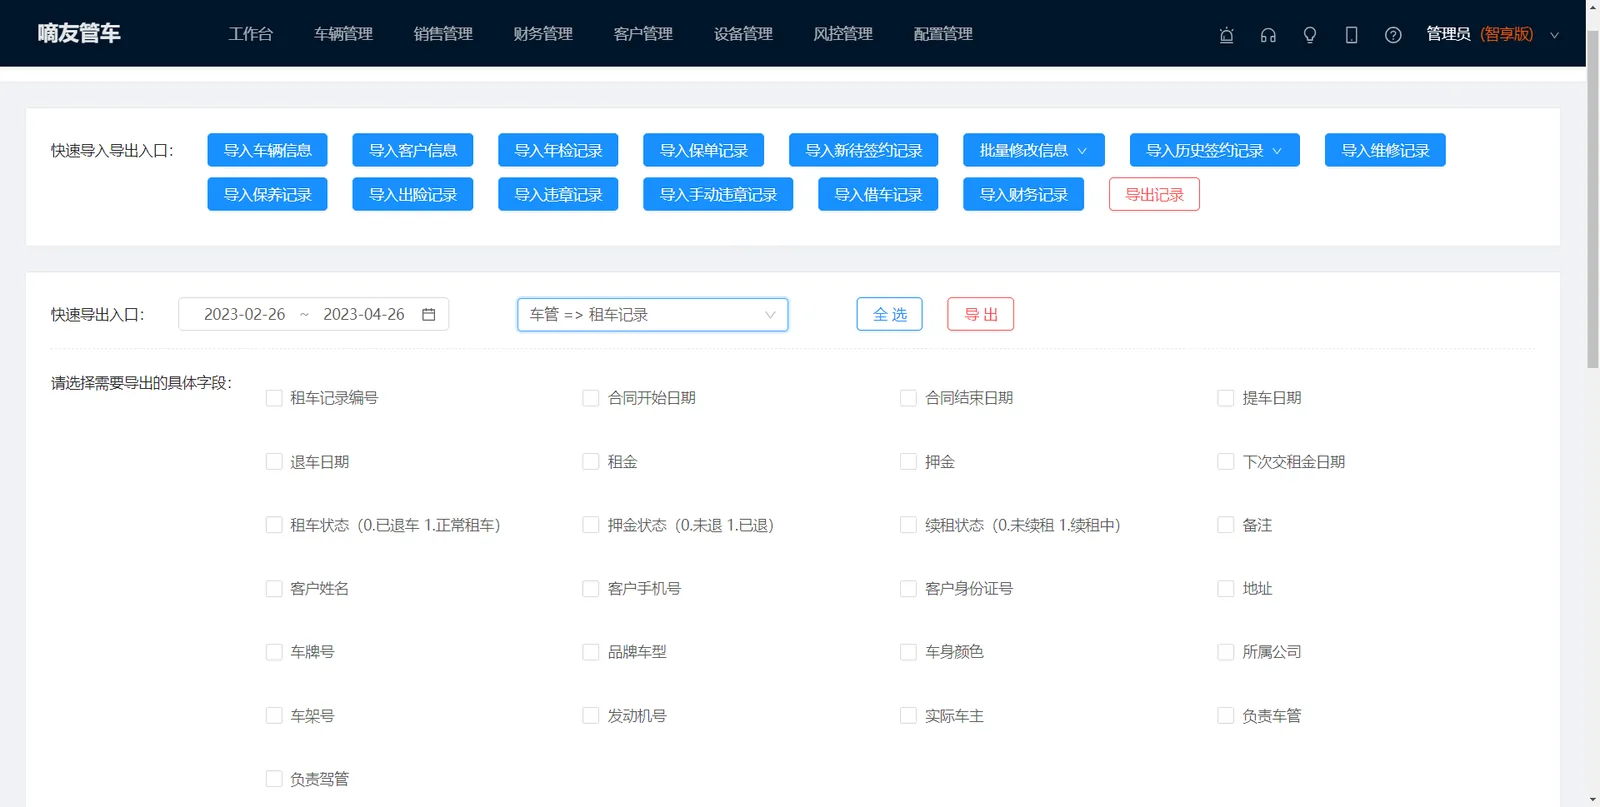Open the 销售管理 menu
This screenshot has width=1600, height=807.
pos(443,34)
